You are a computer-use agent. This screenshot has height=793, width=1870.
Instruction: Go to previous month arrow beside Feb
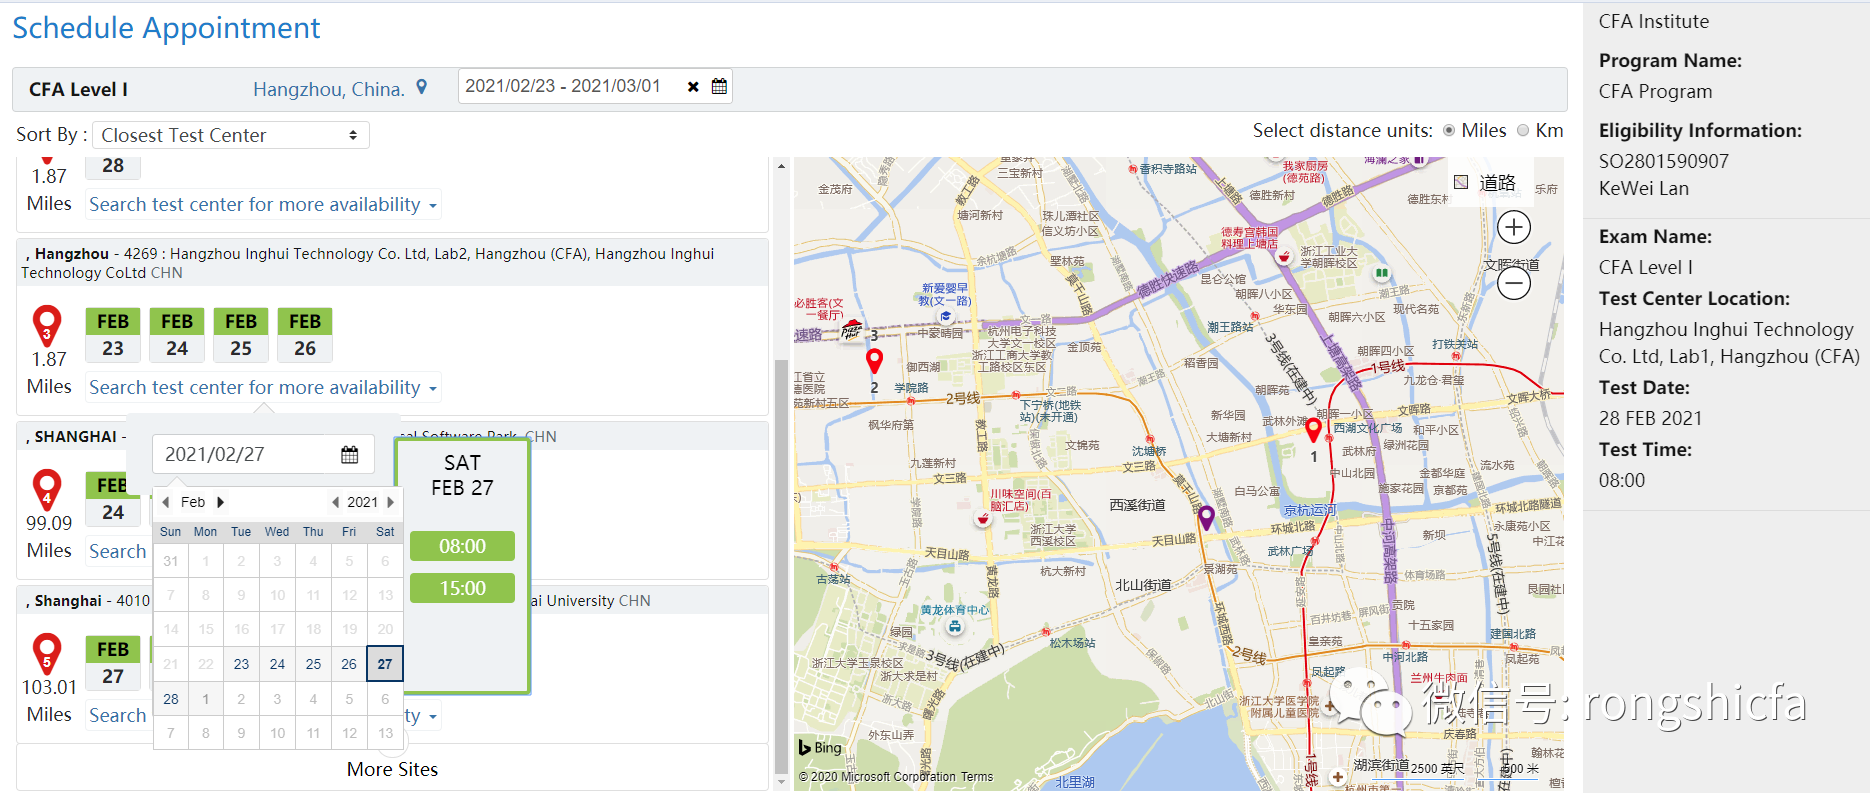click(166, 502)
